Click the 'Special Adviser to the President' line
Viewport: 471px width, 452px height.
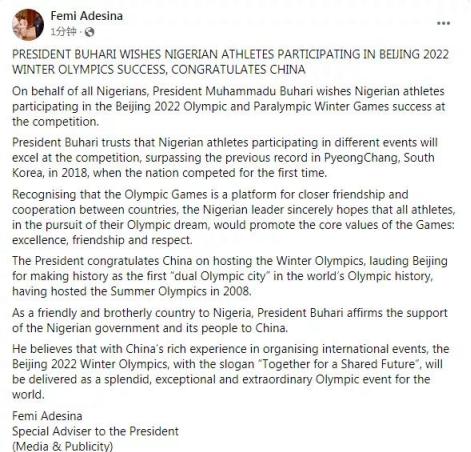(95, 431)
